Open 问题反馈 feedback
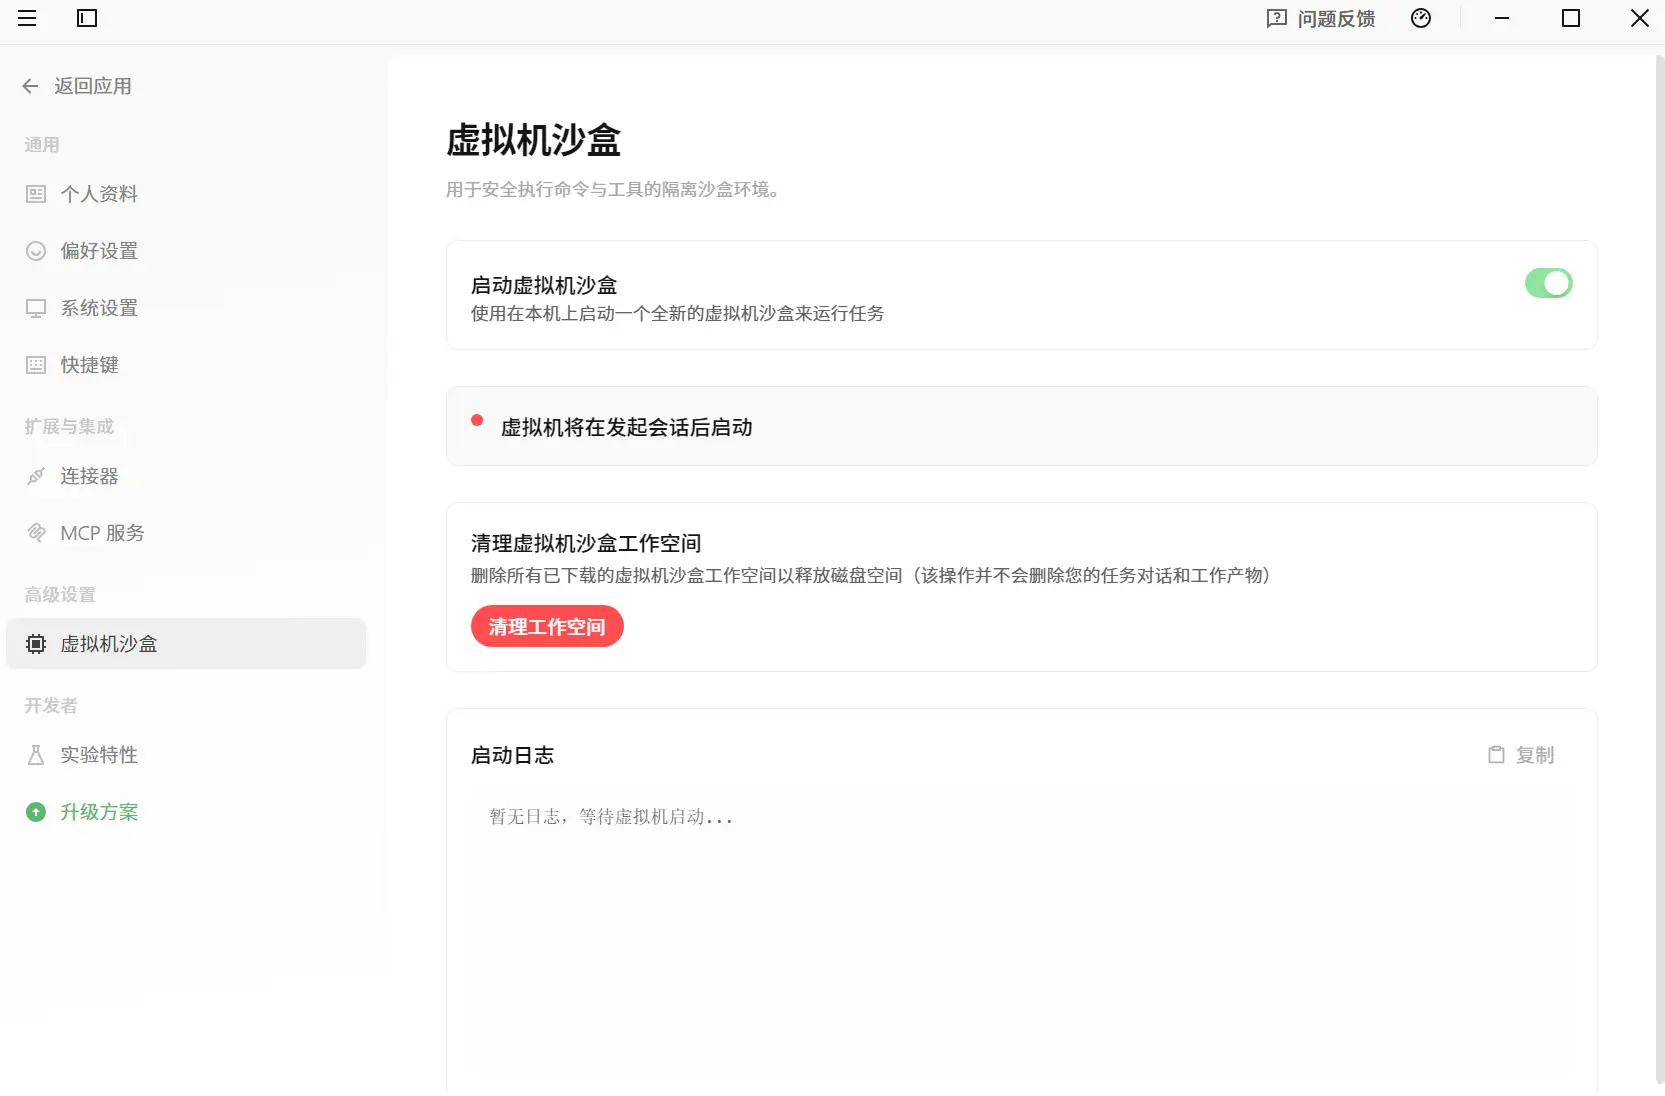This screenshot has height=1096, width=1665. (1318, 18)
